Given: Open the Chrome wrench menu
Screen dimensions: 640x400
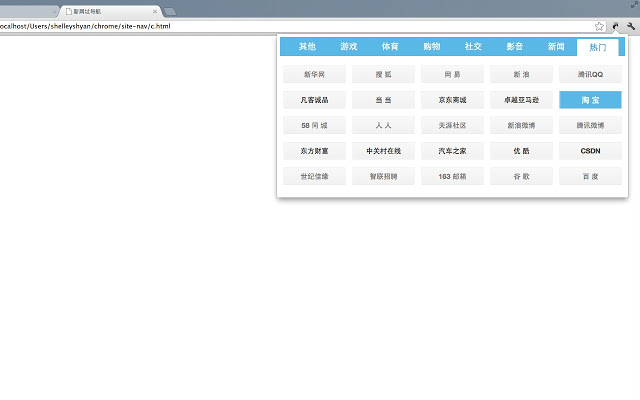Looking at the screenshot, I should [631, 27].
